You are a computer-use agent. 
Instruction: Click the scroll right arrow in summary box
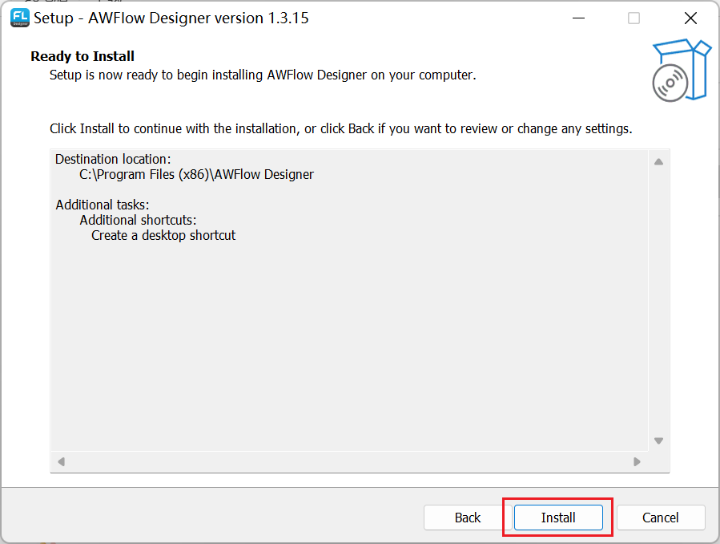tap(637, 461)
